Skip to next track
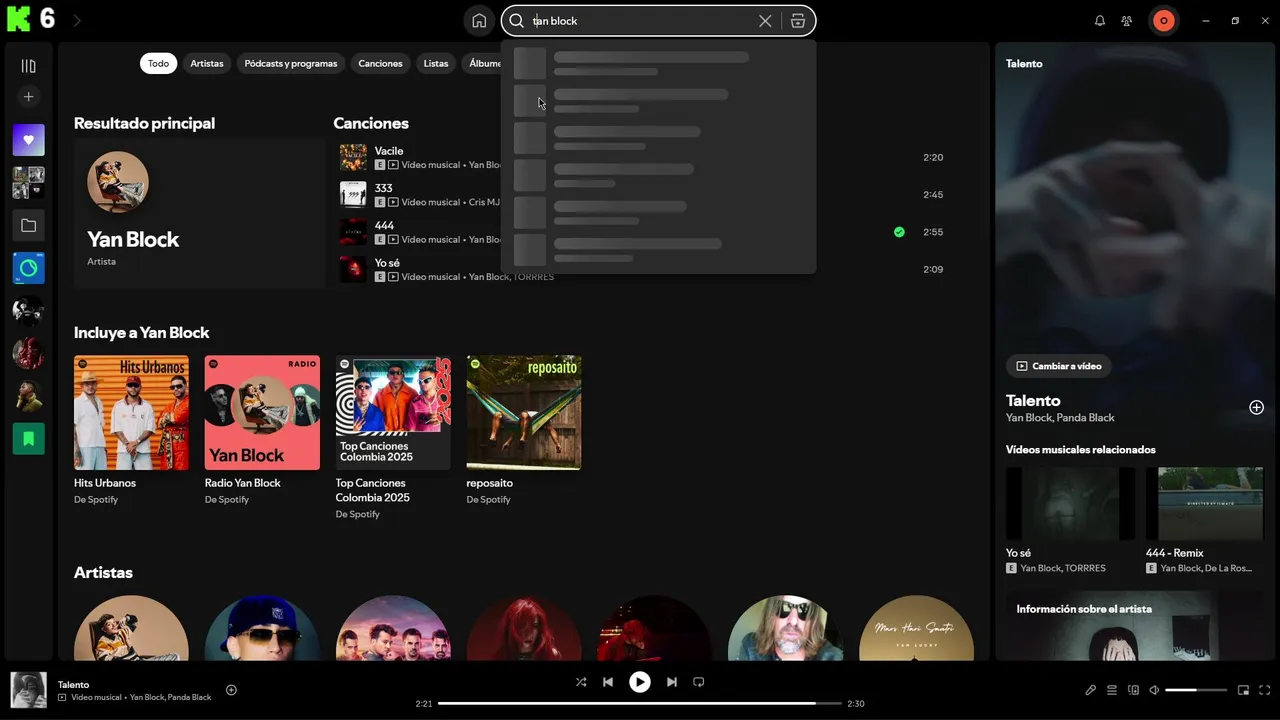Viewport: 1280px width, 720px height. (x=672, y=682)
